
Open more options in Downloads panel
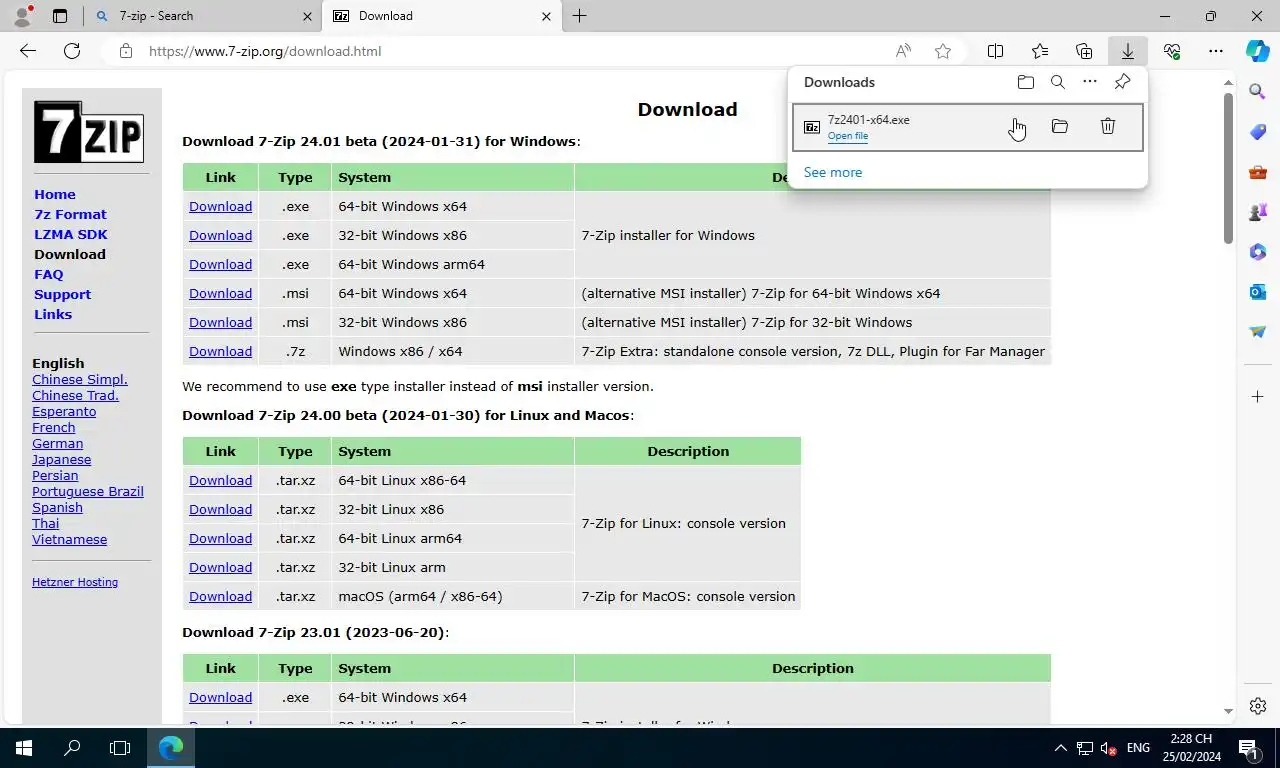[1090, 82]
